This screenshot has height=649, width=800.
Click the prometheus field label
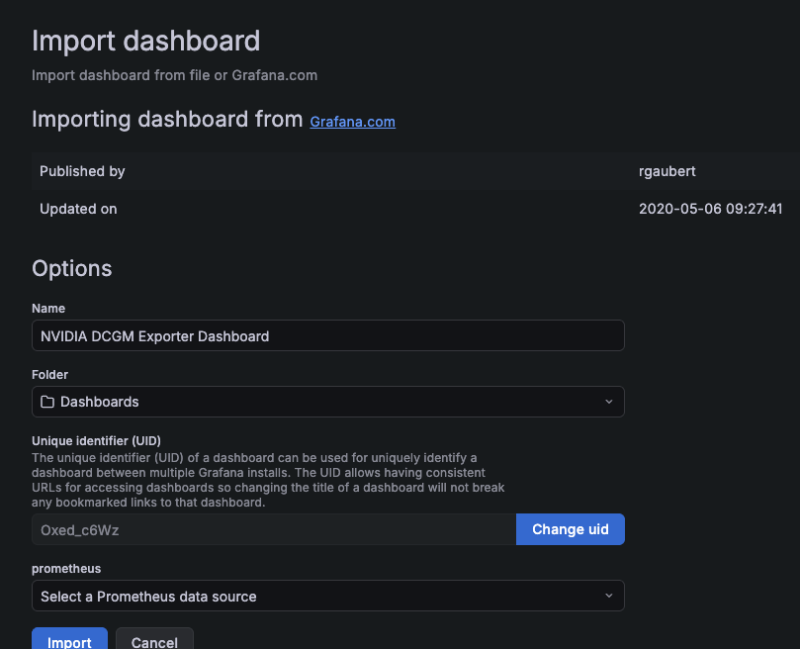[x=66, y=568]
